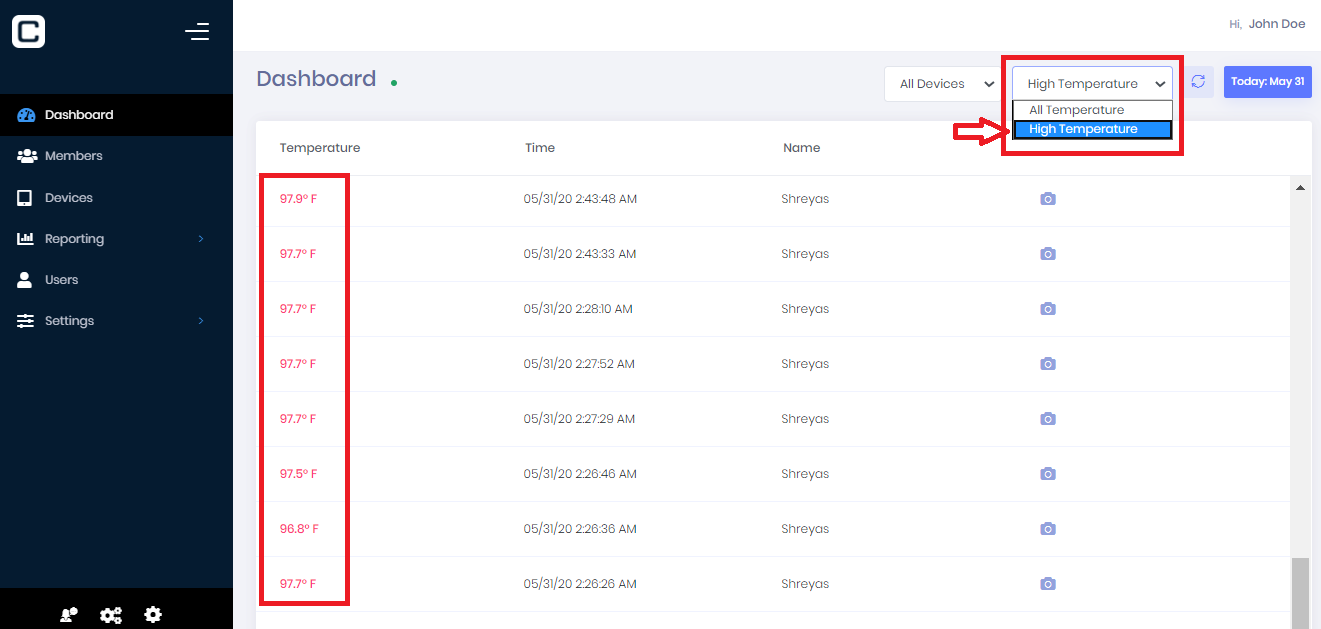Open photo for 2:43:33 AM record

1048,254
